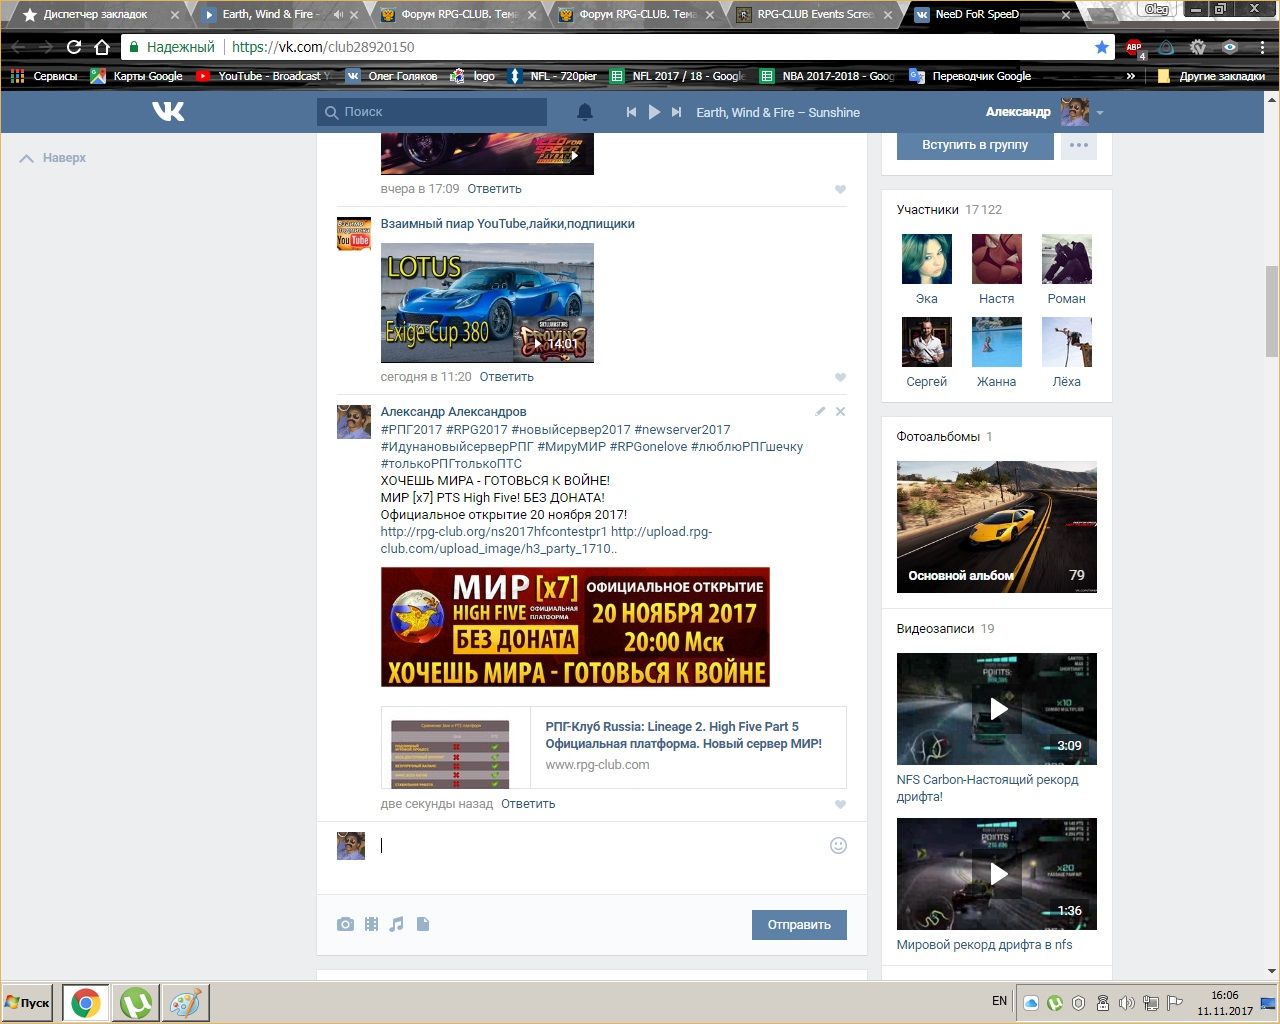Click the Вступить в группу button
The height and width of the screenshot is (1024, 1280).
(975, 145)
